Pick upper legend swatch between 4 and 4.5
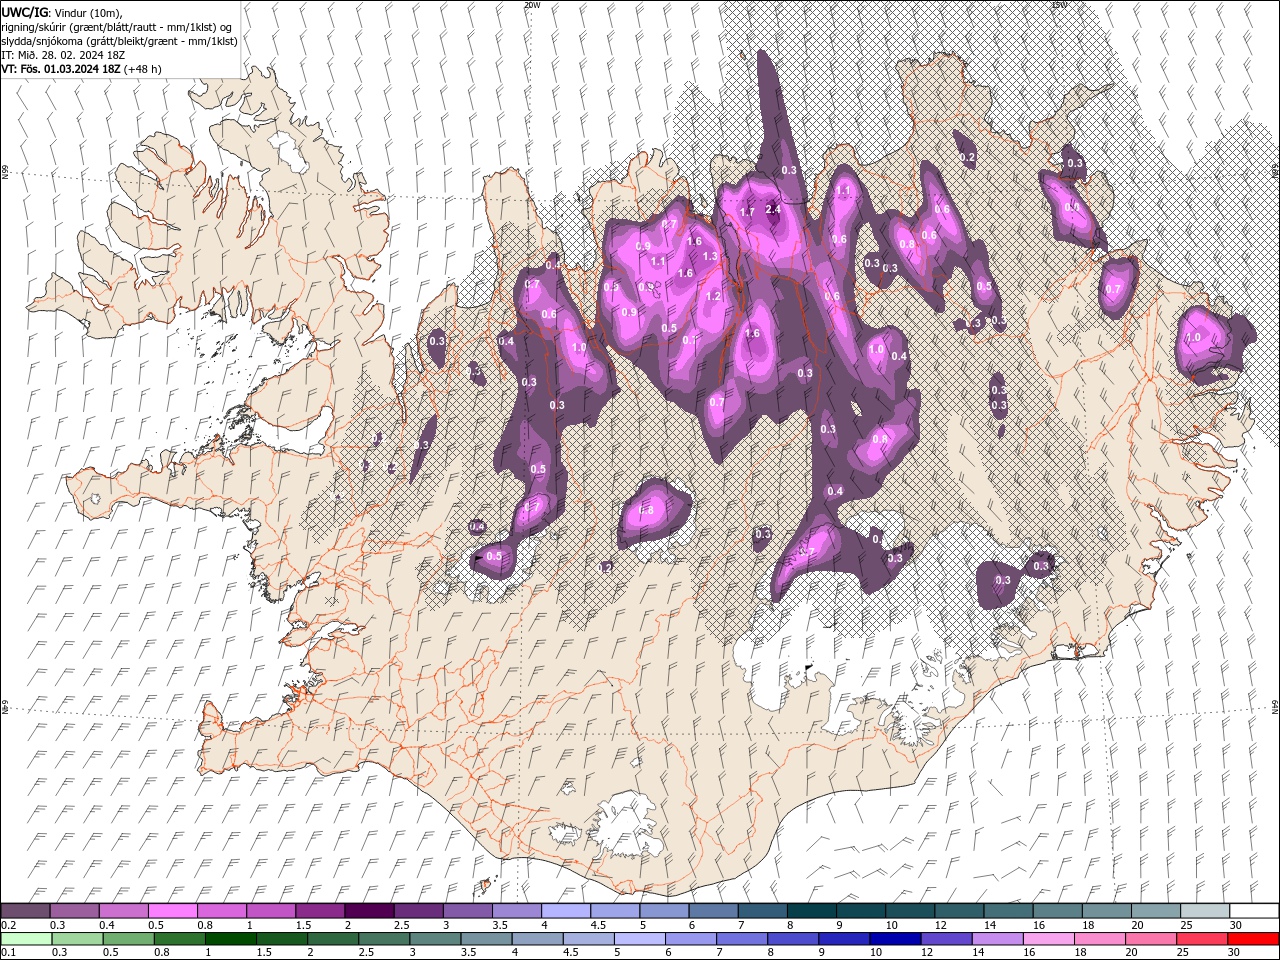Screen dimensions: 1280x960 566,911
